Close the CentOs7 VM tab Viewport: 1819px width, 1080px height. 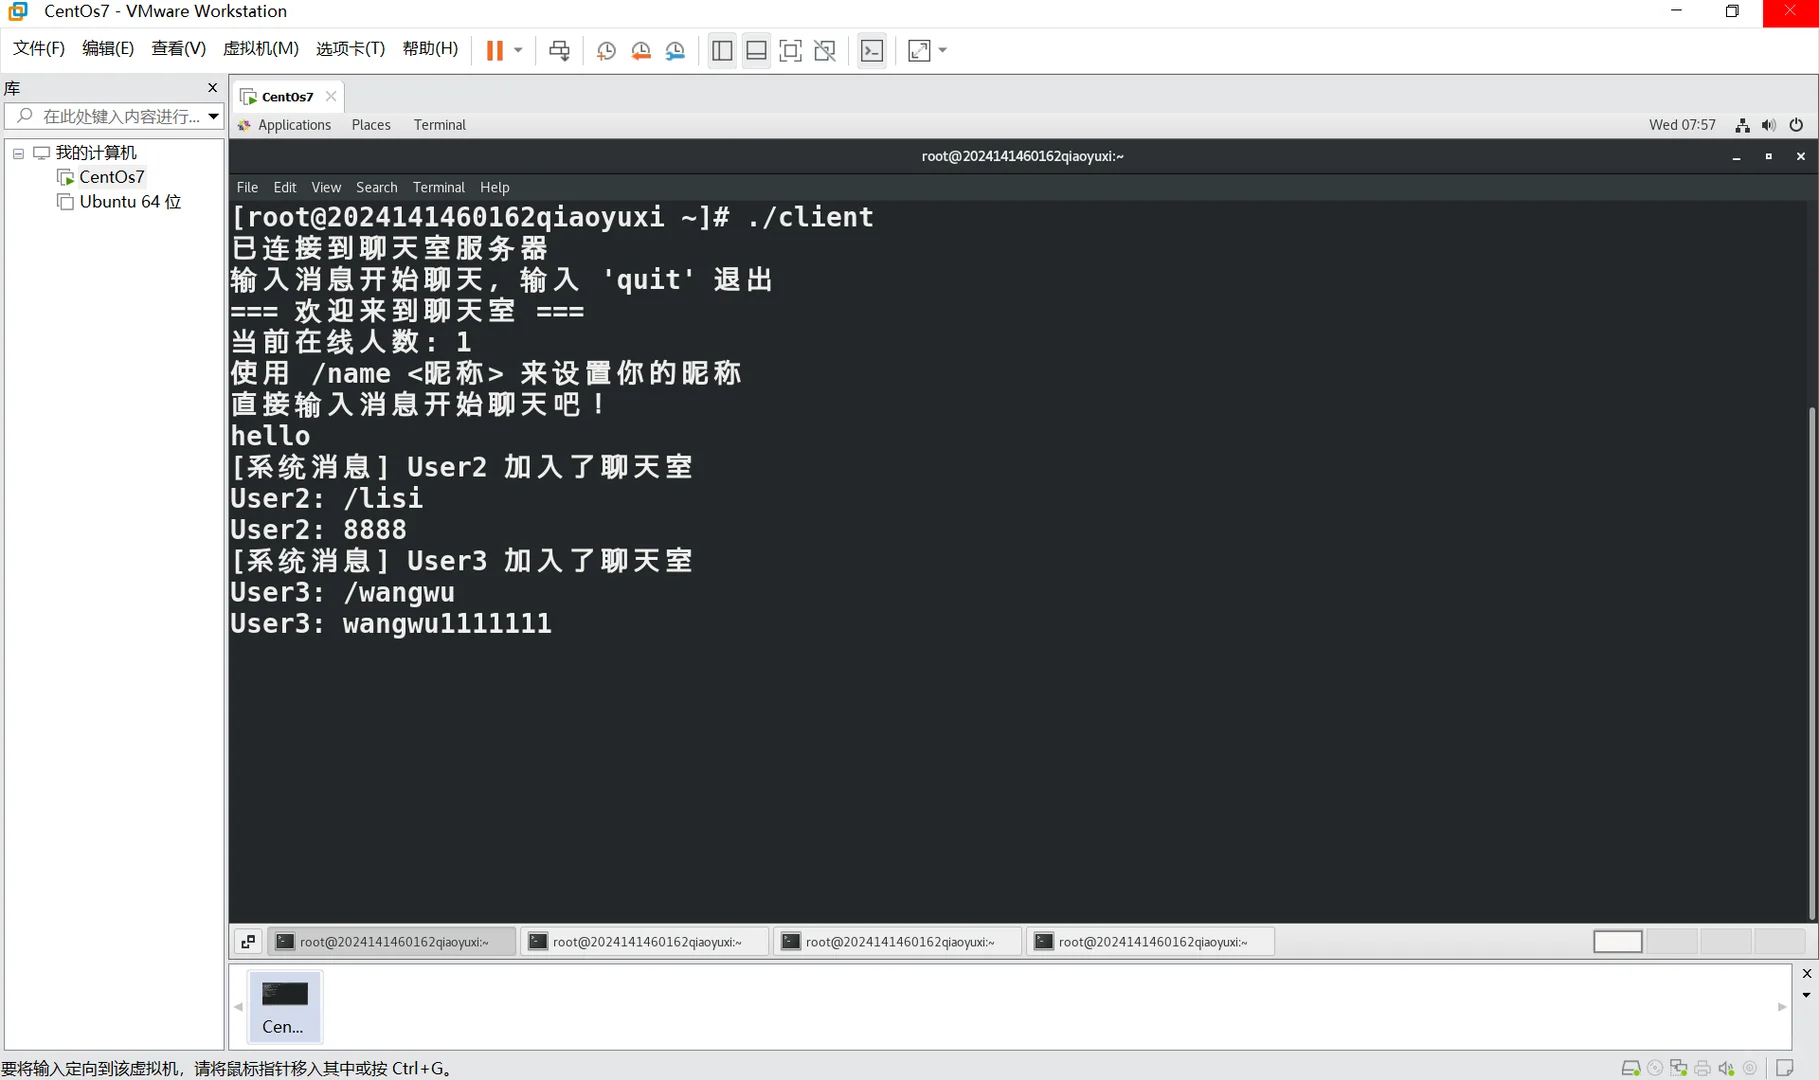tap(331, 97)
